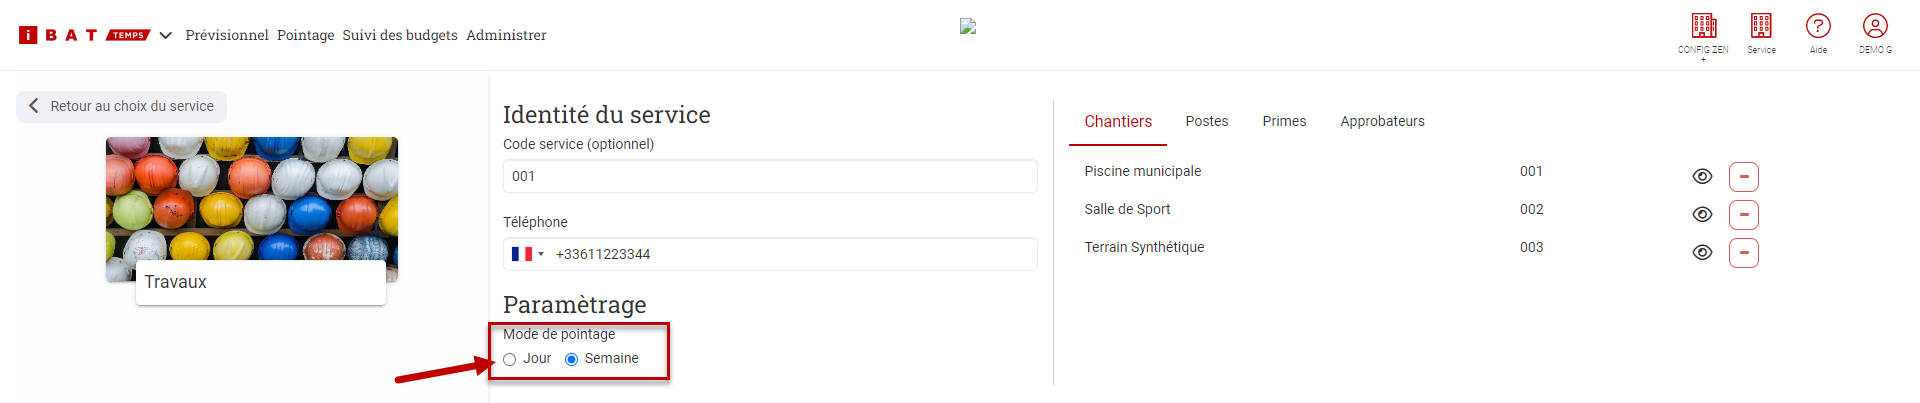Remove the Piscine municipale chantier
1920x403 pixels.
pyautogui.click(x=1743, y=177)
